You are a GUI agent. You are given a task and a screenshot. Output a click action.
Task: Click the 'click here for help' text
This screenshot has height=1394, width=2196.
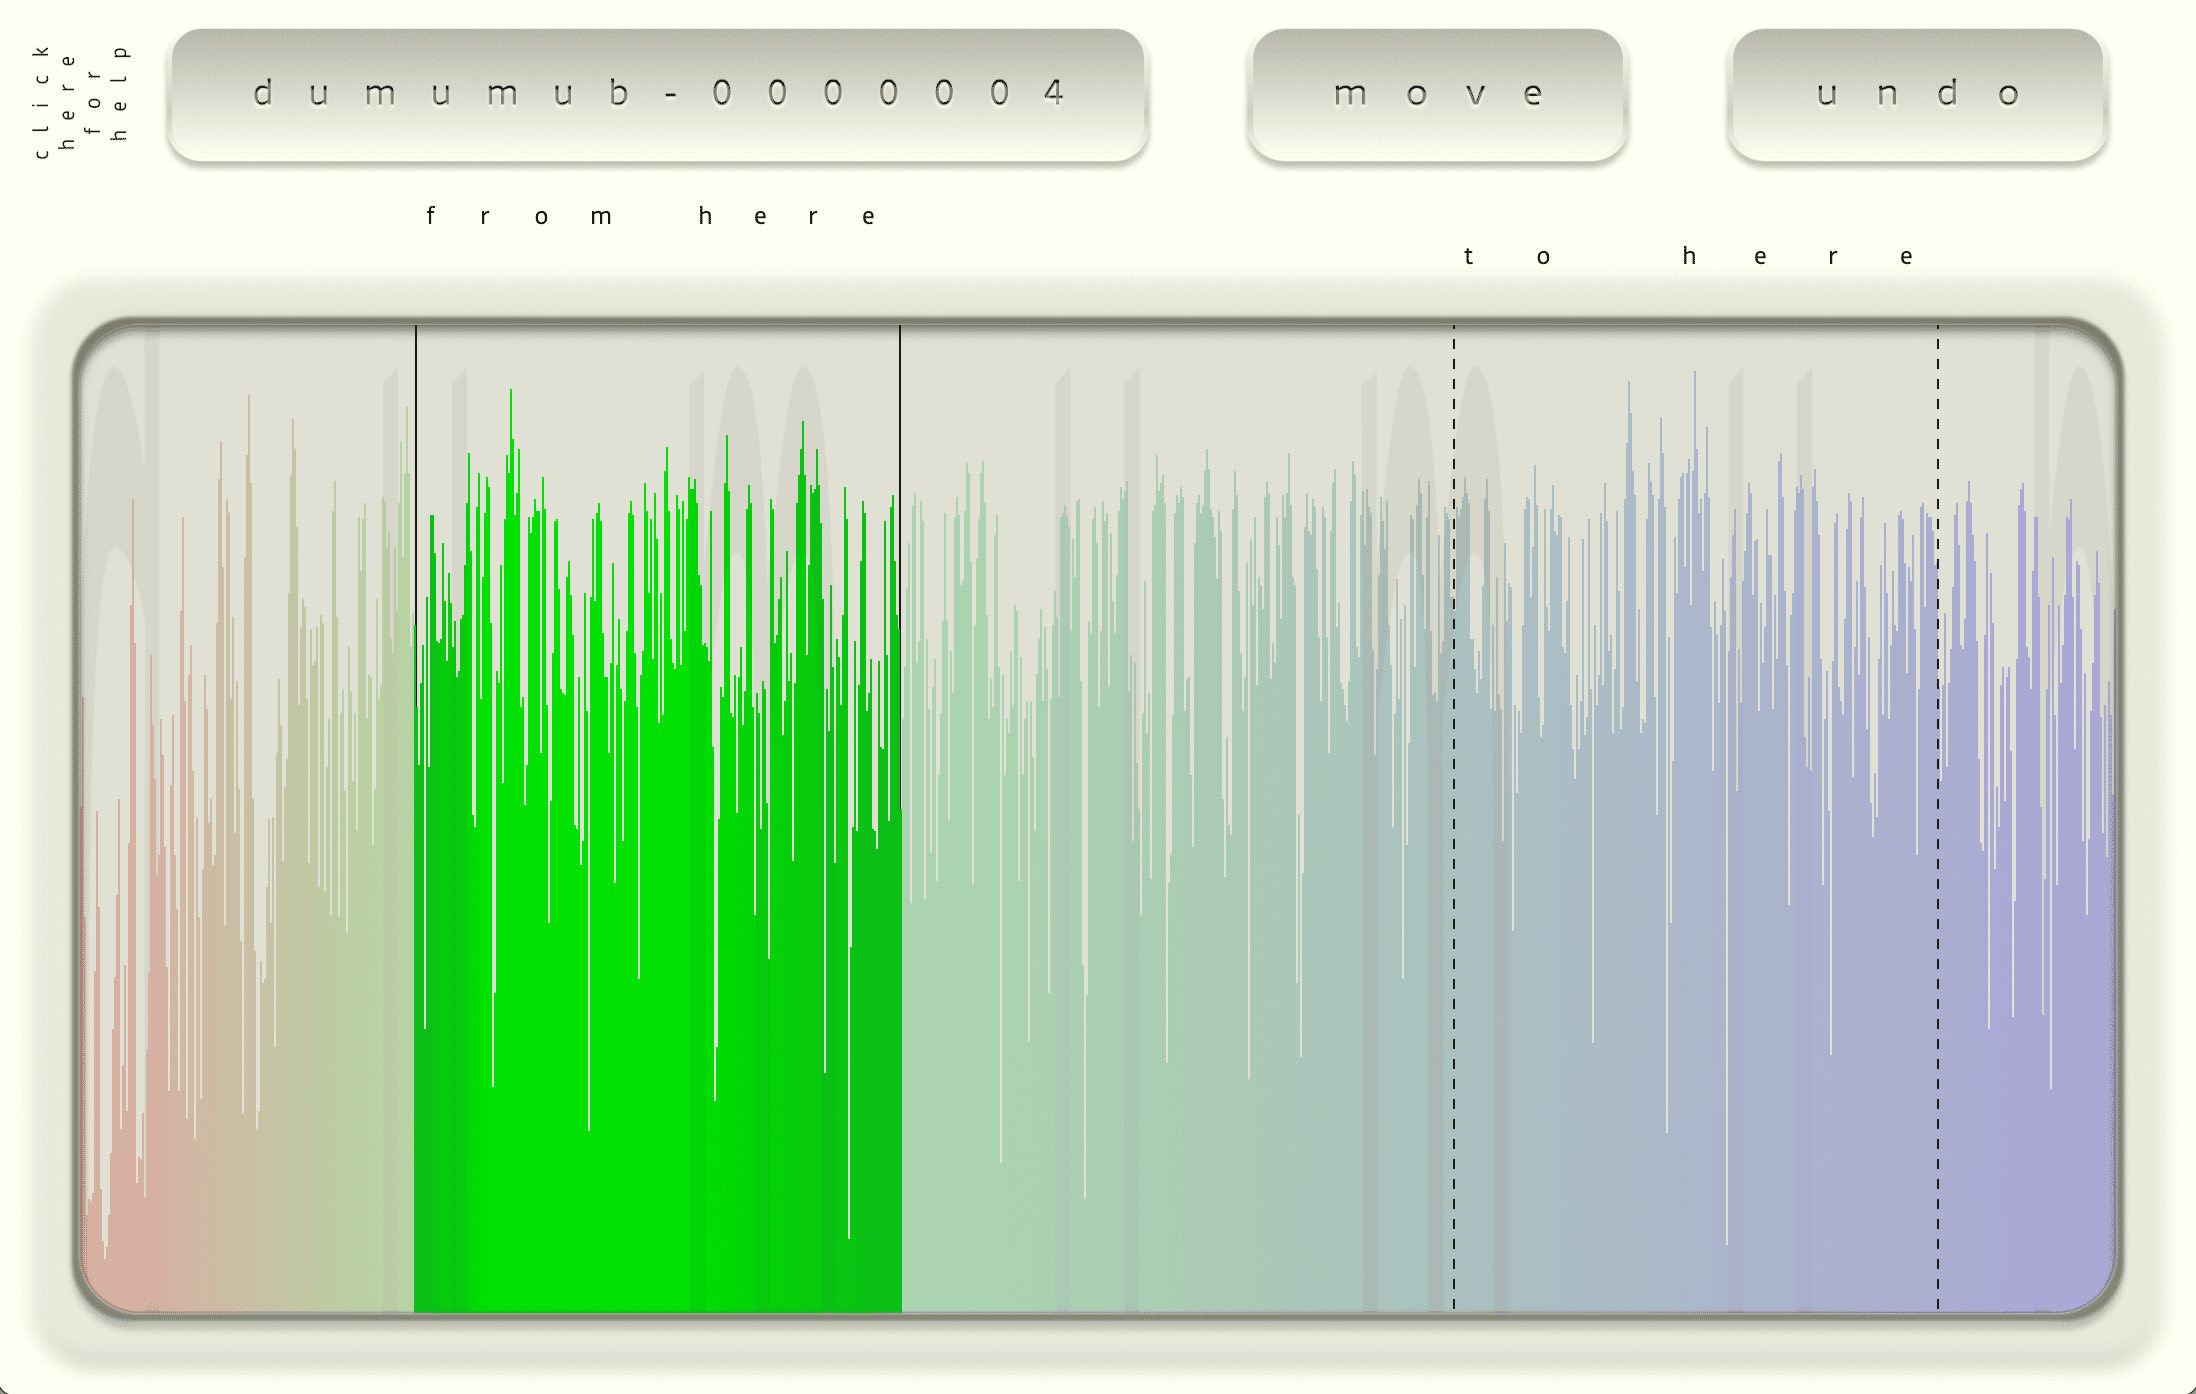pos(82,95)
